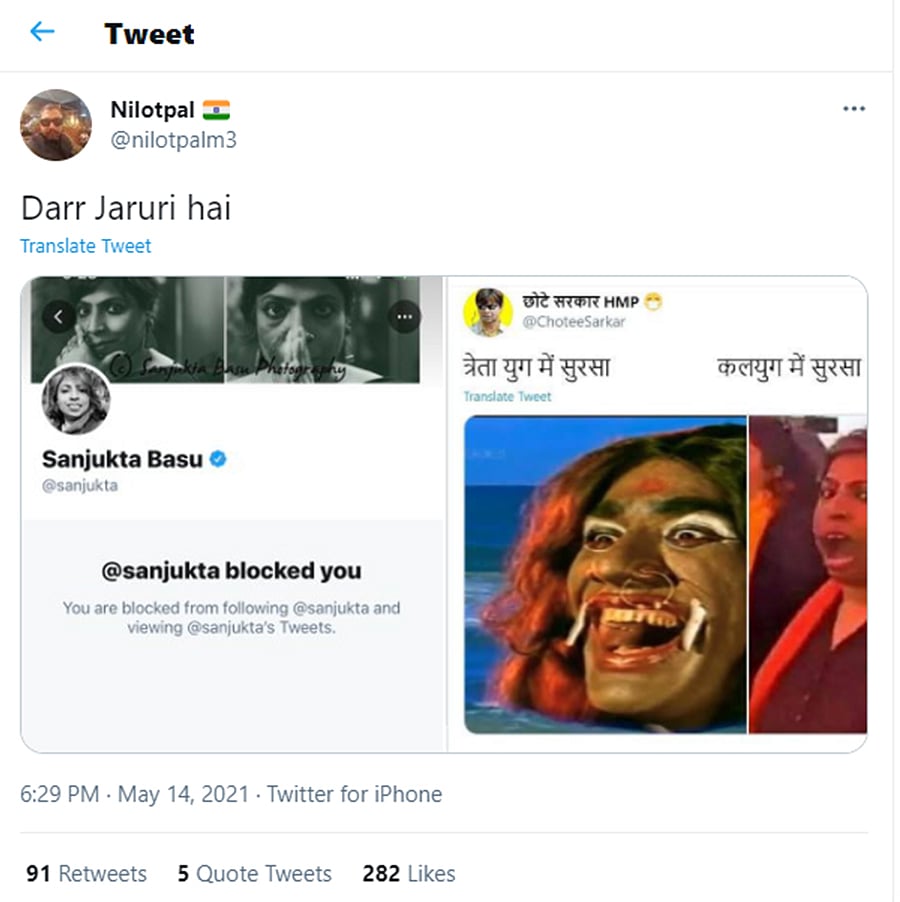Show the 282 Likes list

409,873
